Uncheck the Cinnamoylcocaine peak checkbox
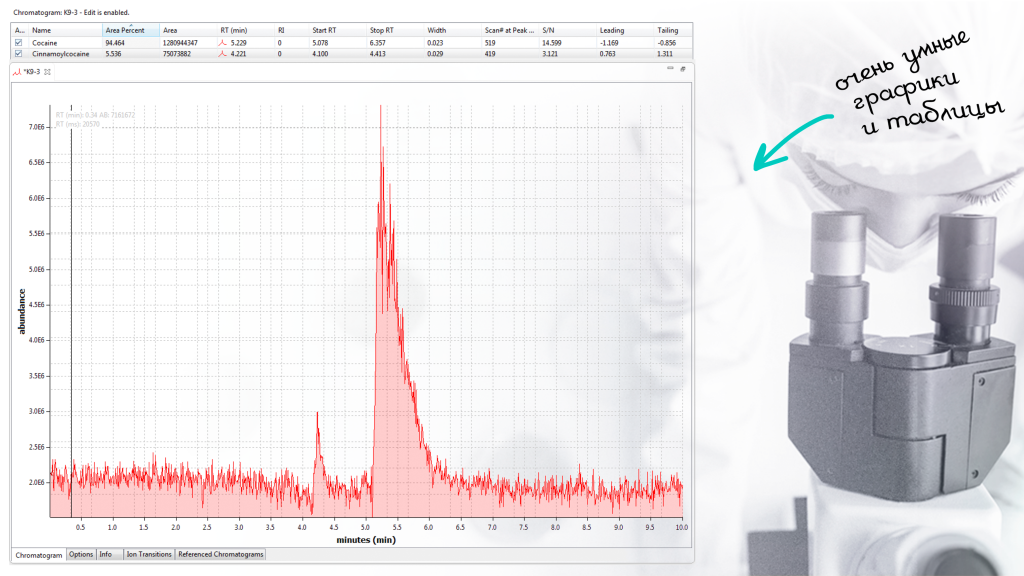The image size is (1024, 576). click(18, 54)
